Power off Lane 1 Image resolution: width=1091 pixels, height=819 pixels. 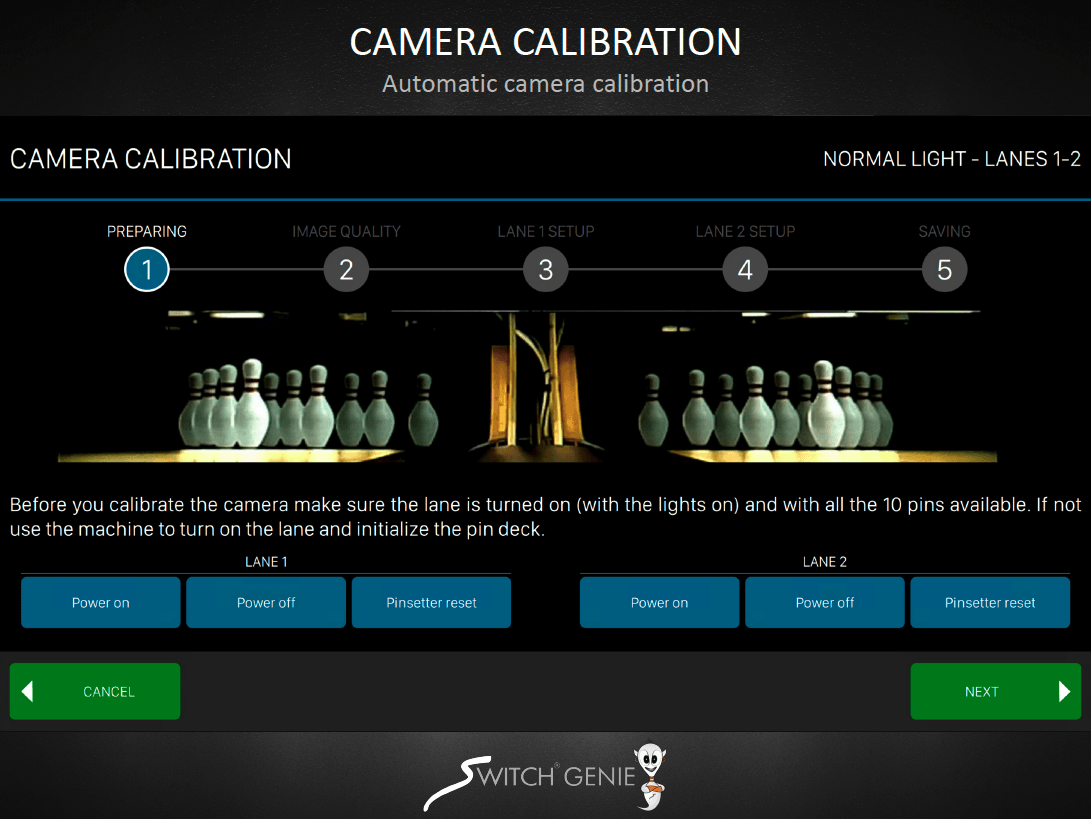[x=266, y=603]
